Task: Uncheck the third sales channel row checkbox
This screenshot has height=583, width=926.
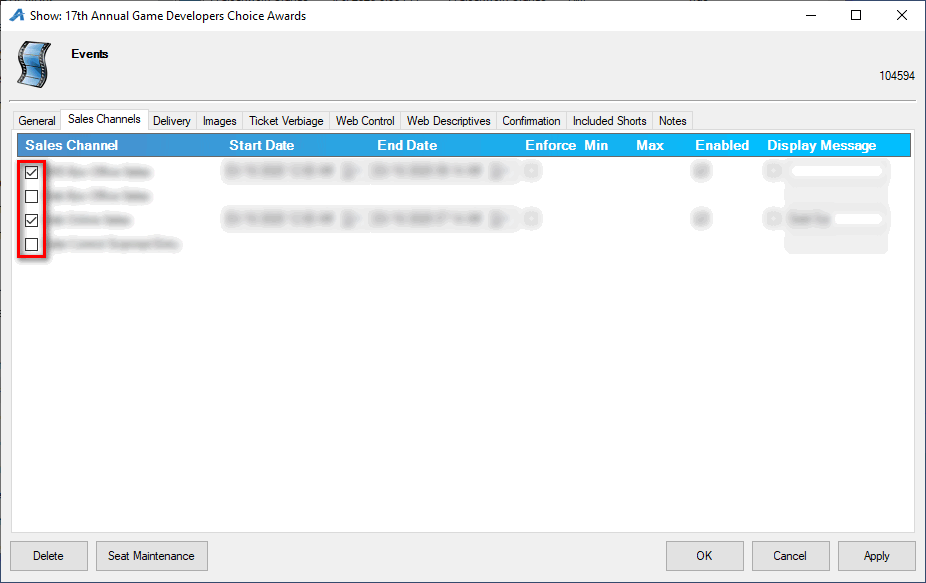Action: click(x=31, y=220)
